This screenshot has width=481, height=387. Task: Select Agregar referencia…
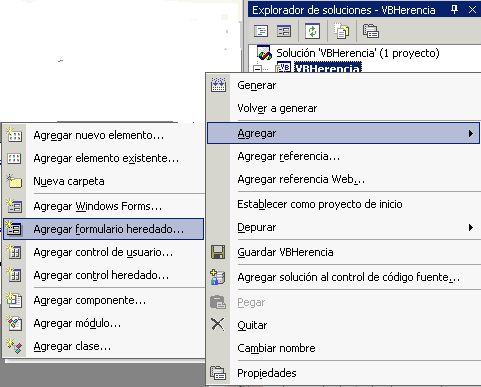coord(344,156)
